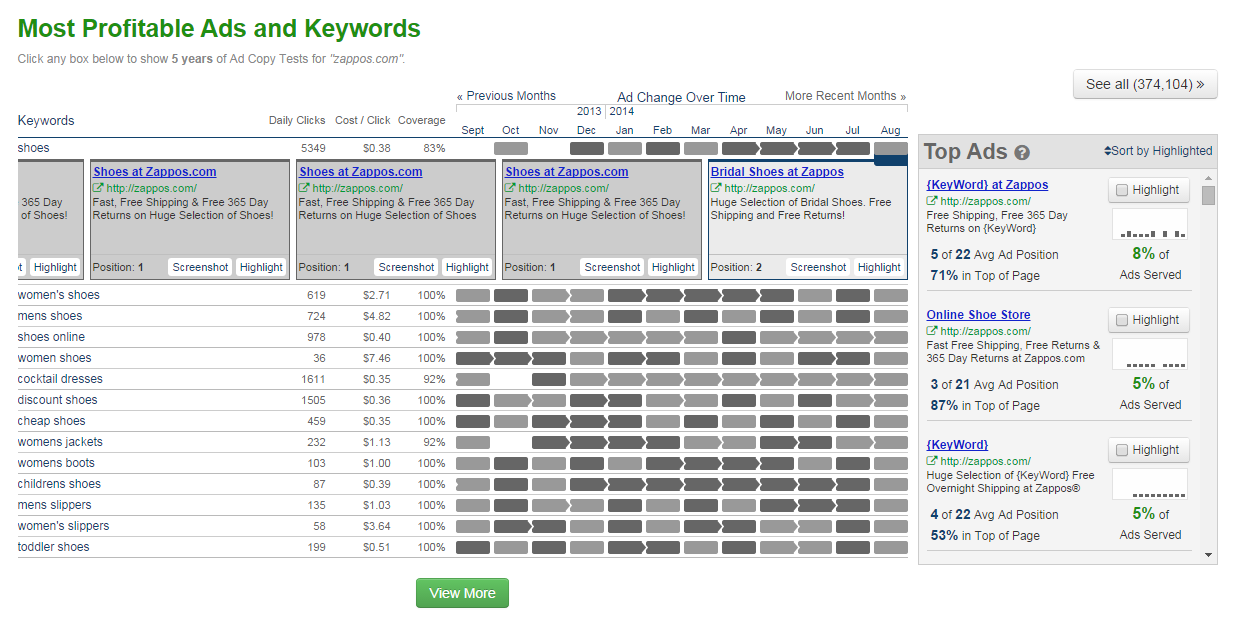The width and height of the screenshot is (1246, 619).
Task: Click the external-link icon in the {KeyWord} overnight shipping ad
Action: point(932,461)
